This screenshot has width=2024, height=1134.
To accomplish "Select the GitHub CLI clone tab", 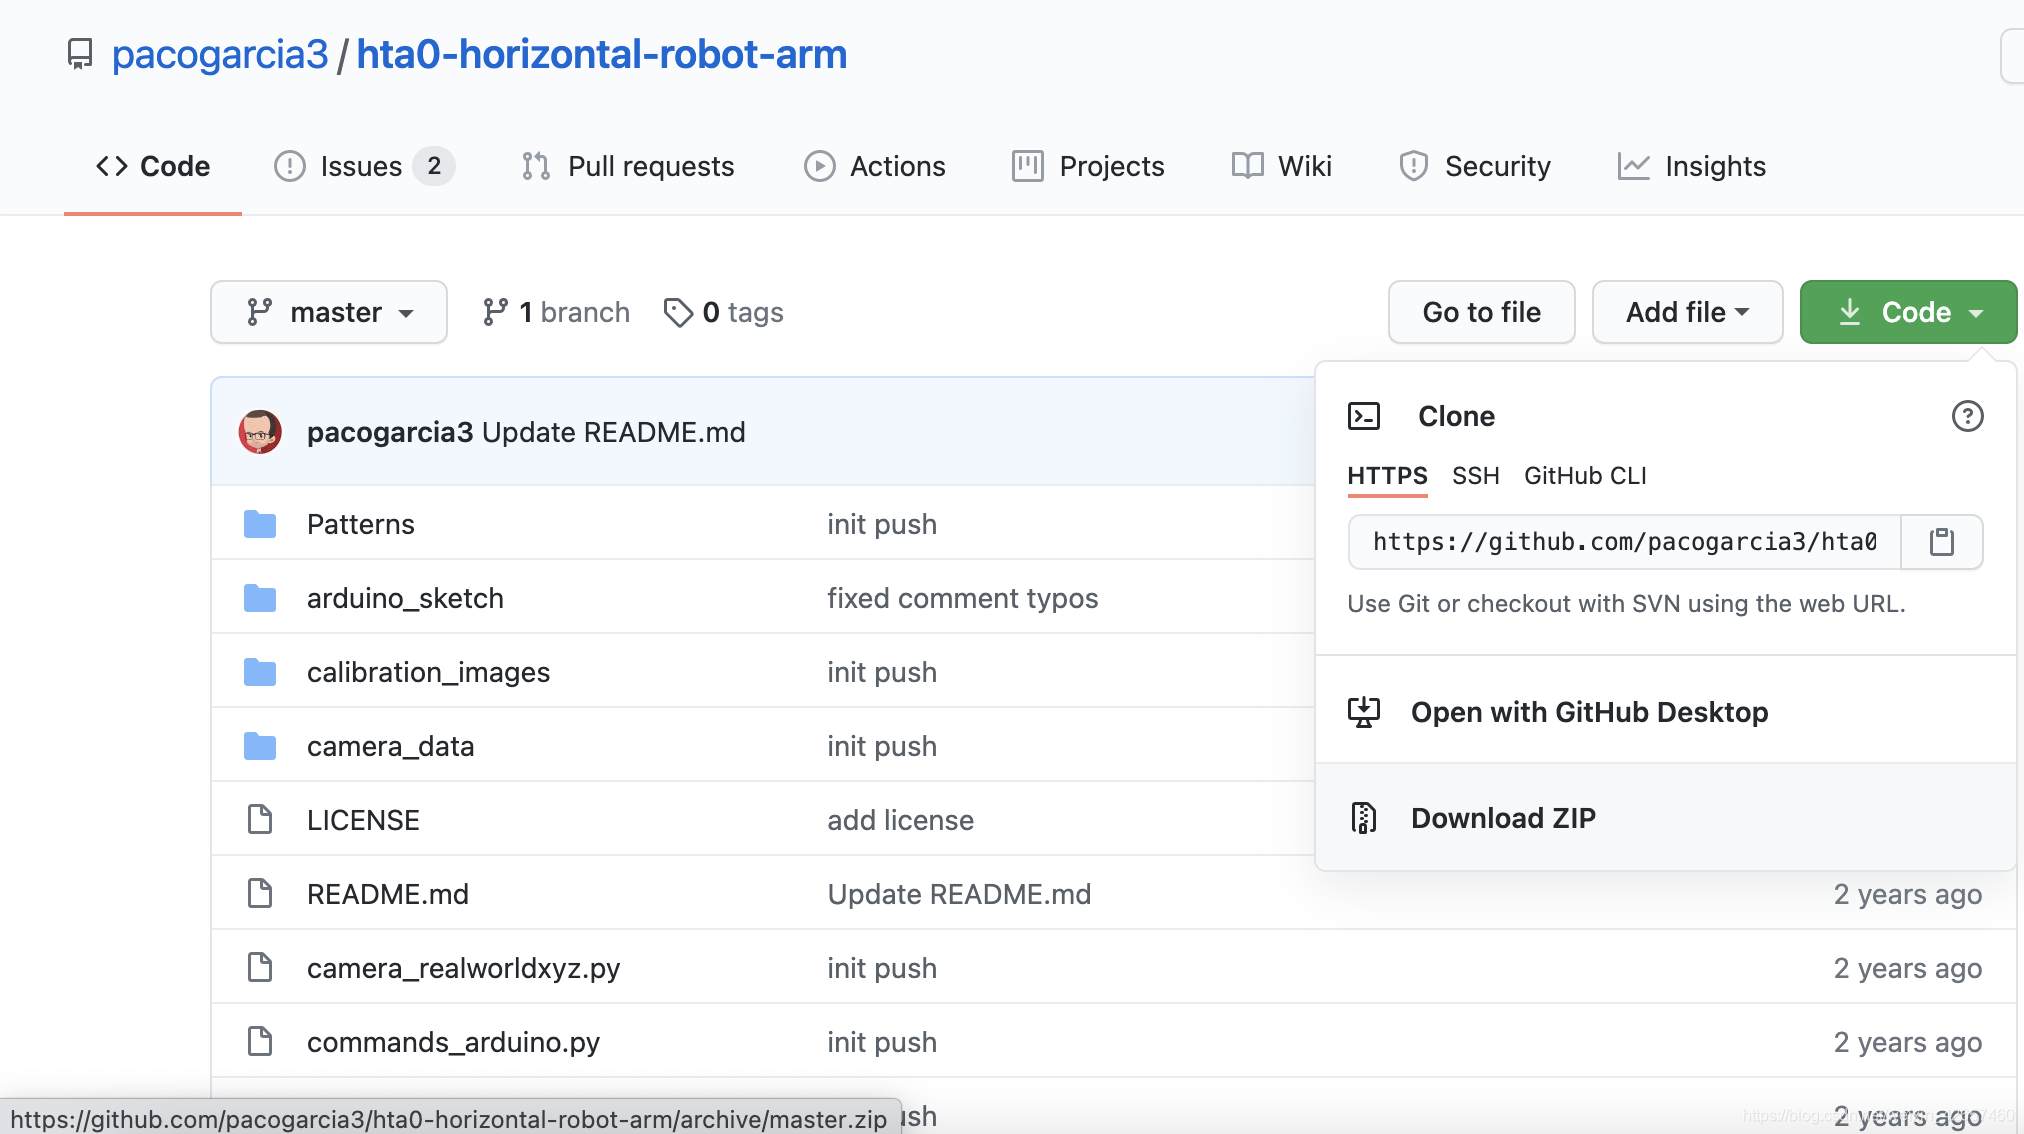I will [1585, 476].
